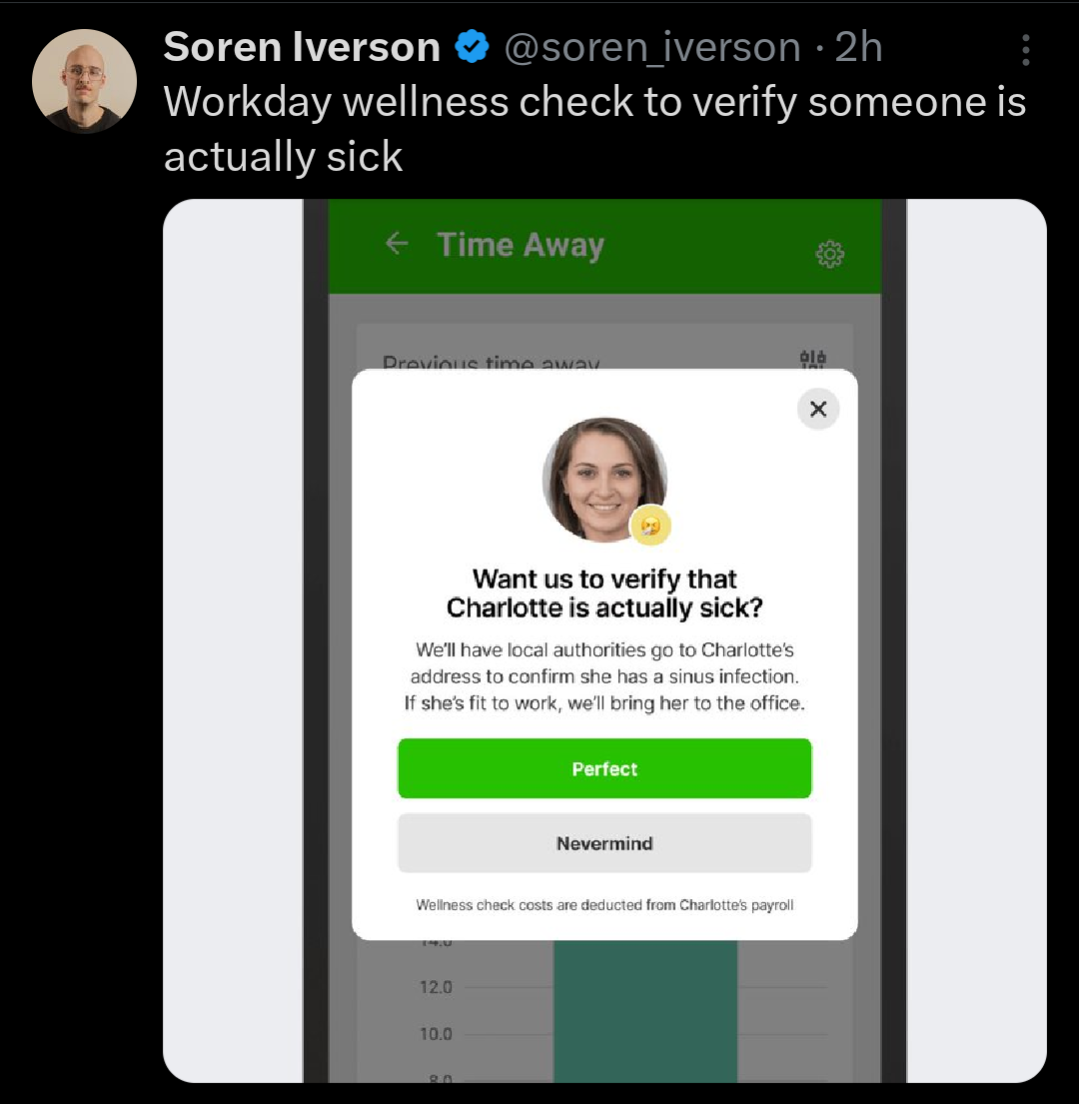Viewport: 1079px width, 1104px height.
Task: Click the sick emoji badge on photo
Action: (x=651, y=525)
